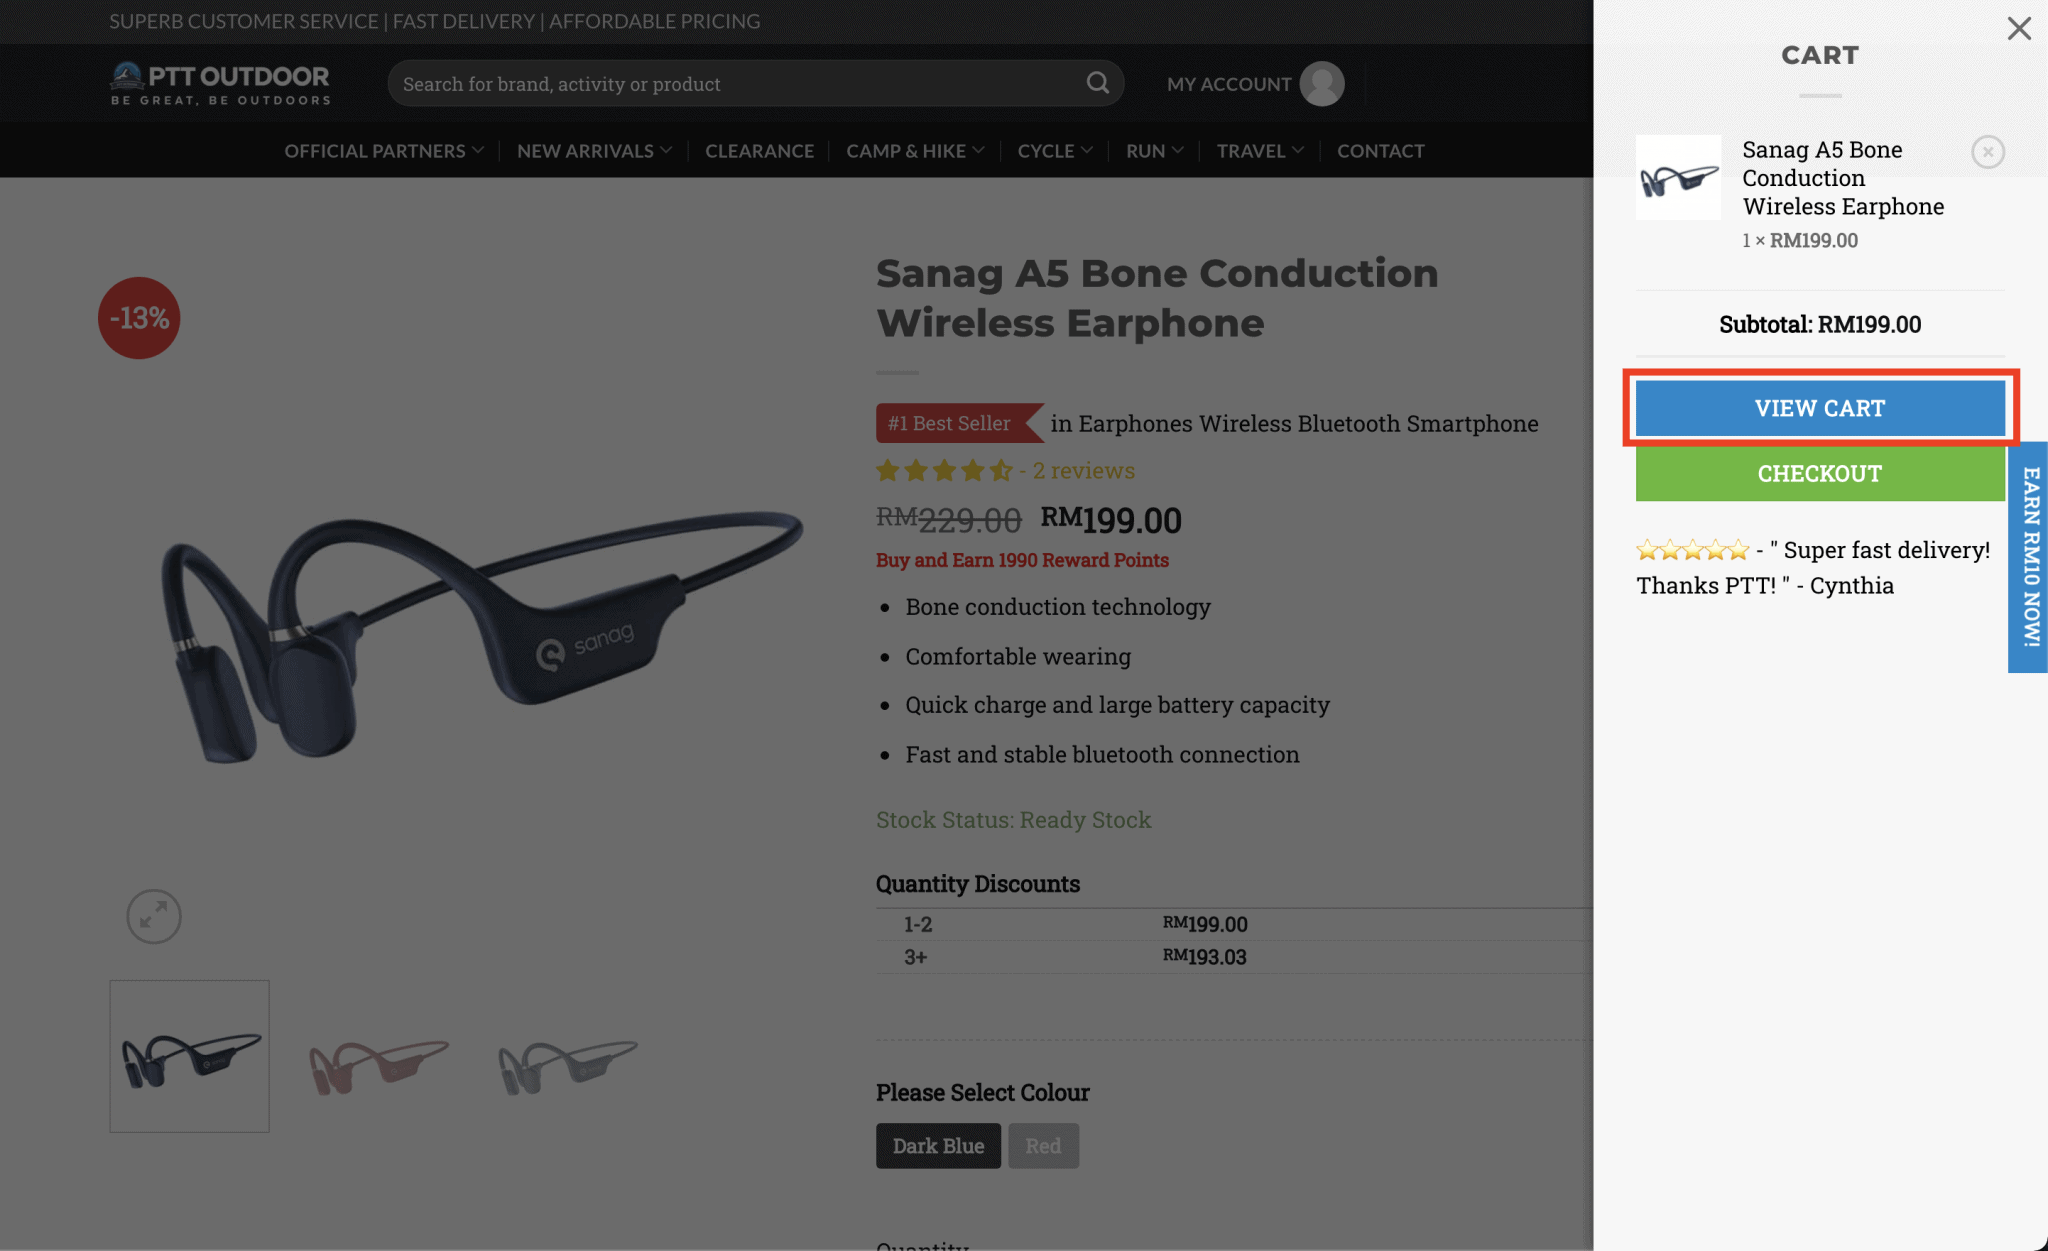Click the search magnifier icon
The height and width of the screenshot is (1251, 2048).
1097,83
